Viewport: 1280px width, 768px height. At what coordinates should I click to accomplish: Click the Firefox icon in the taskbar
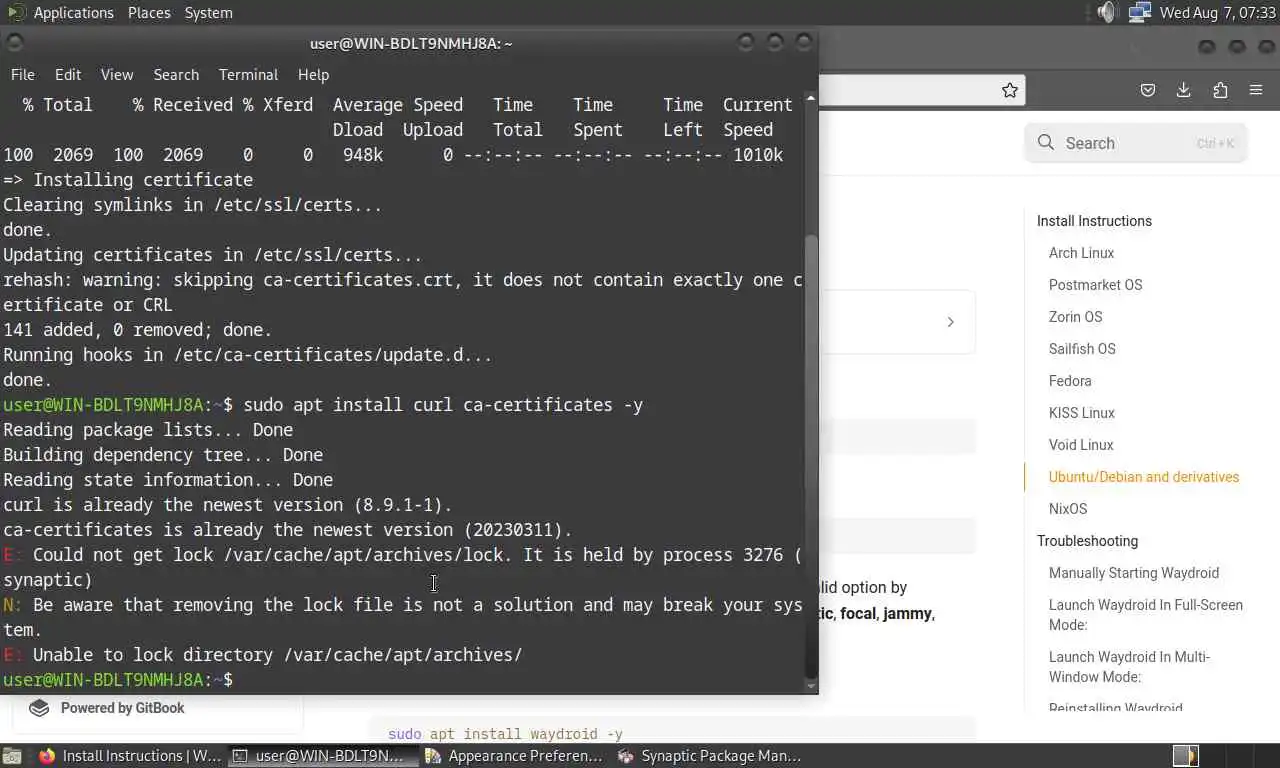click(47, 756)
